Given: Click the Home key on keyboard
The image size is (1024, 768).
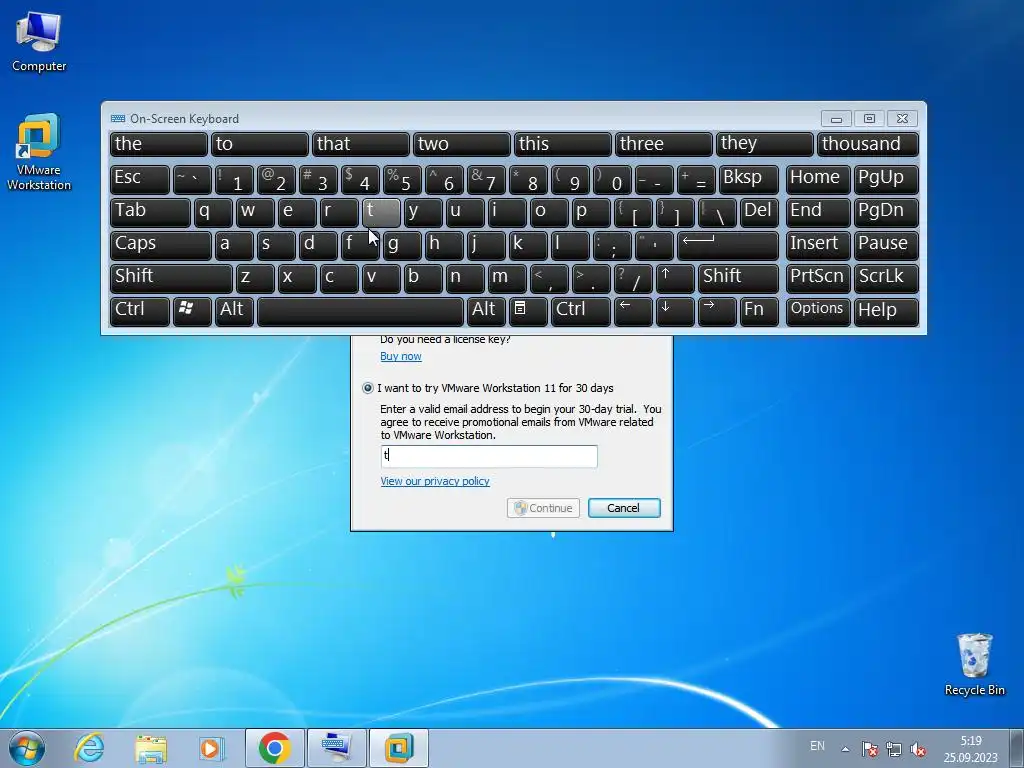Looking at the screenshot, I should pyautogui.click(x=818, y=180).
